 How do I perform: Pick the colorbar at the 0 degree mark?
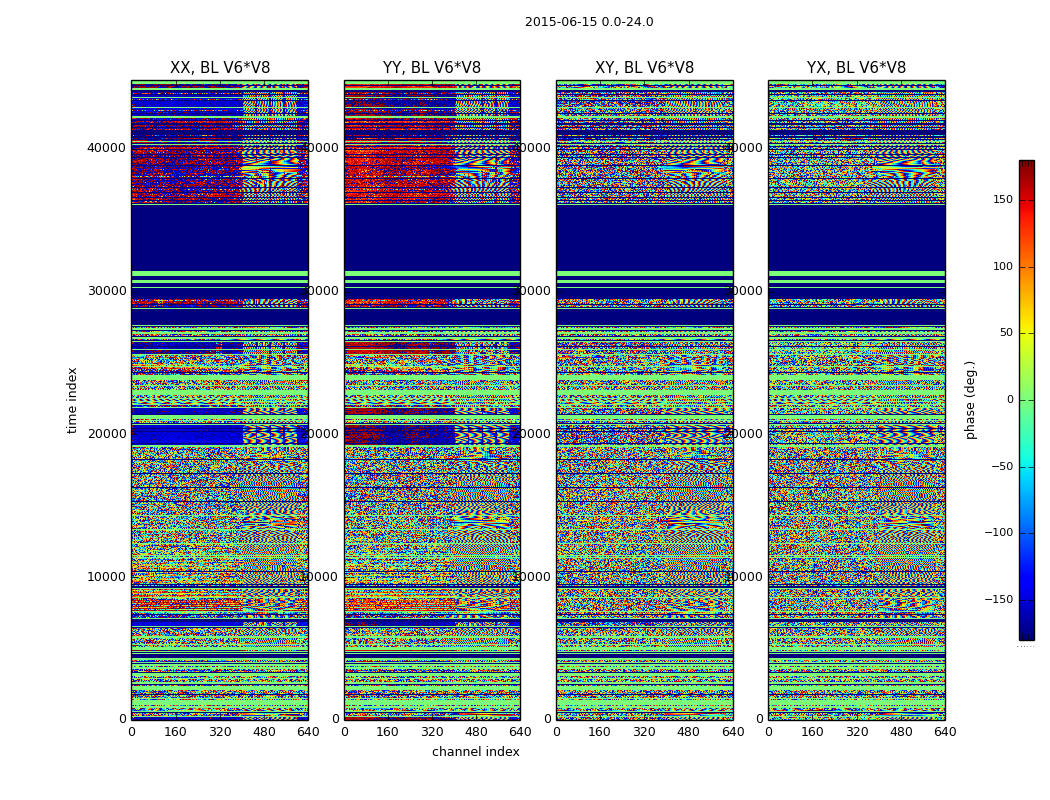(x=1026, y=400)
